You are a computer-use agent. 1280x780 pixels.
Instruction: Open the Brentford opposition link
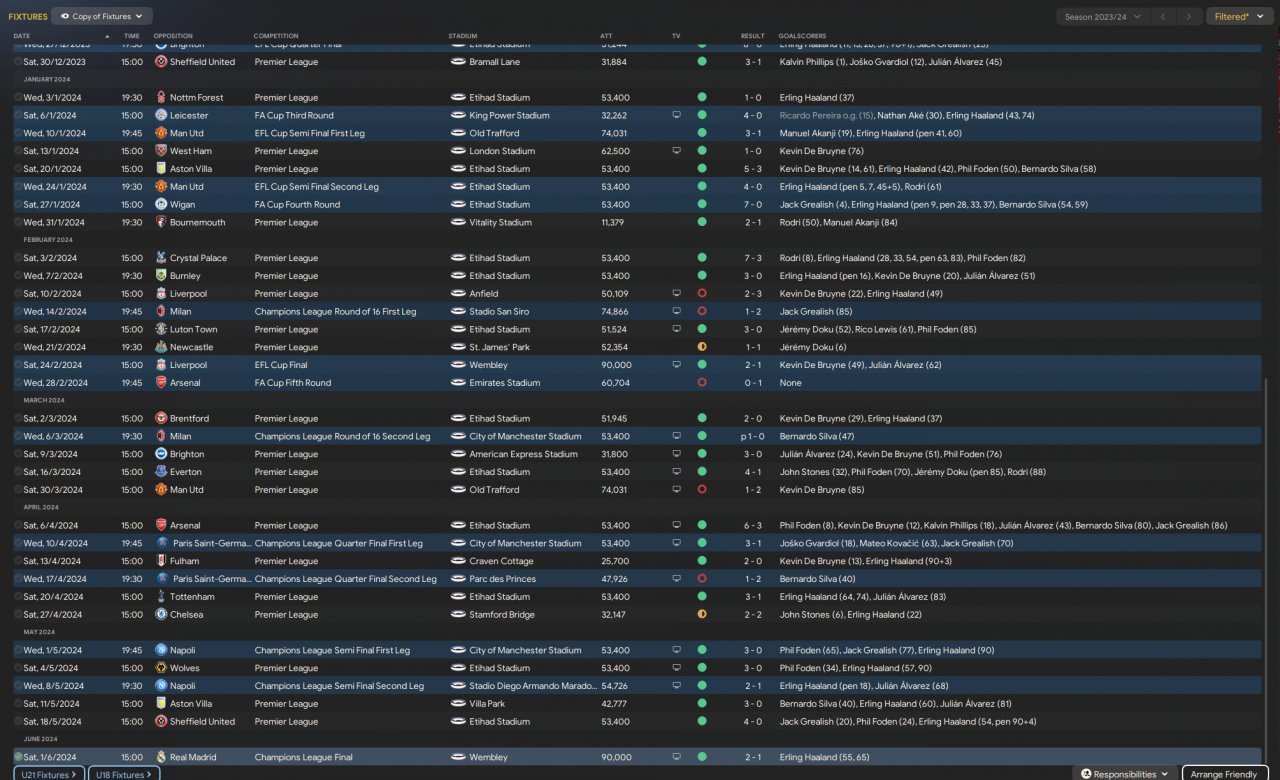coord(189,419)
